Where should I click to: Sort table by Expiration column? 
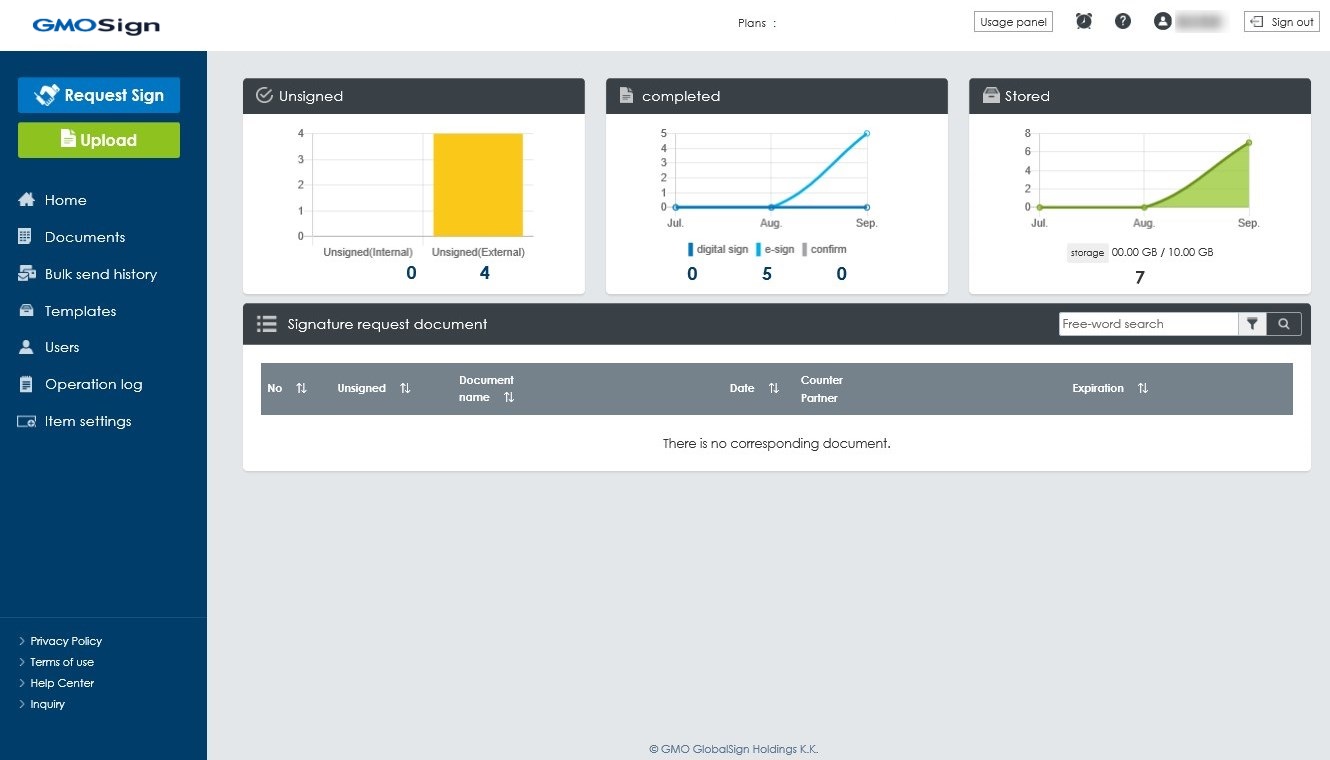(1142, 388)
